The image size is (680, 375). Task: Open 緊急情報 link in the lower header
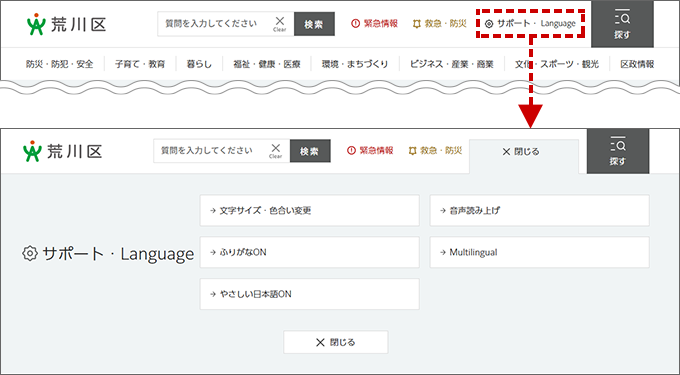(x=370, y=150)
